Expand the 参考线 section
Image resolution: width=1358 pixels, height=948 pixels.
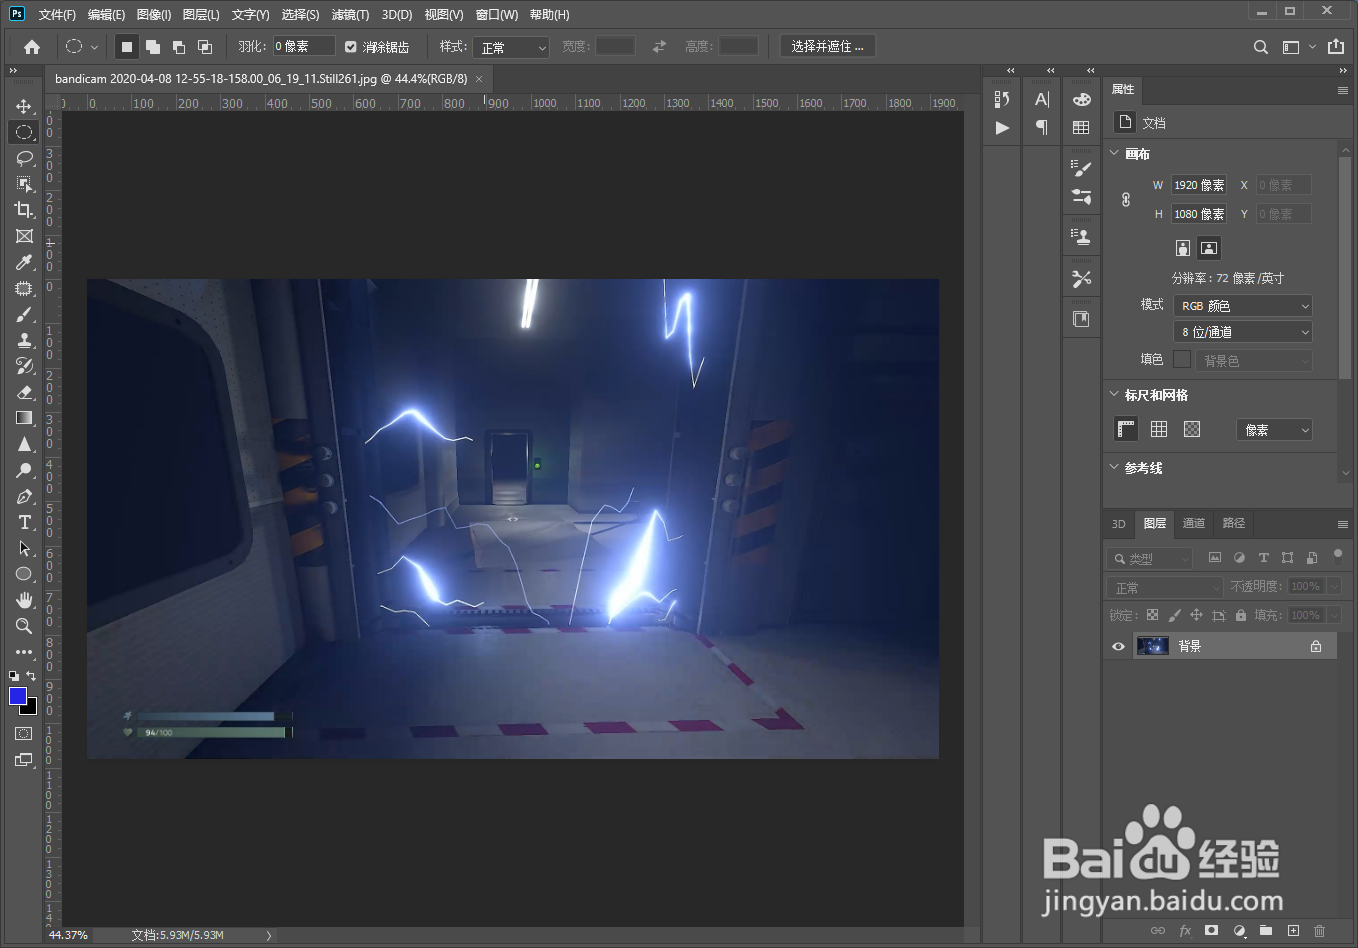tap(1115, 467)
